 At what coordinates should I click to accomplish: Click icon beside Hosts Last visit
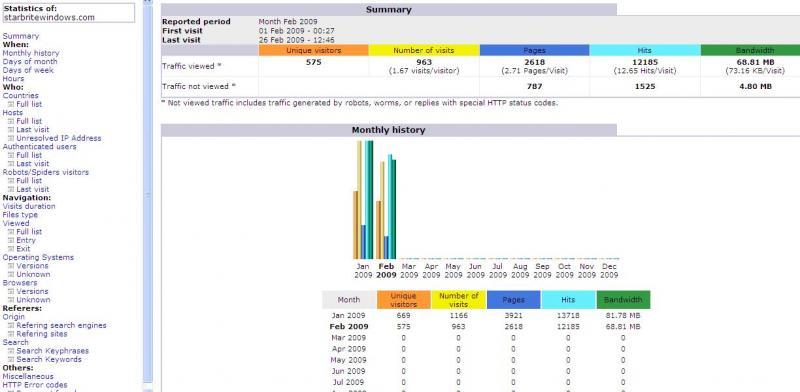click(x=11, y=130)
